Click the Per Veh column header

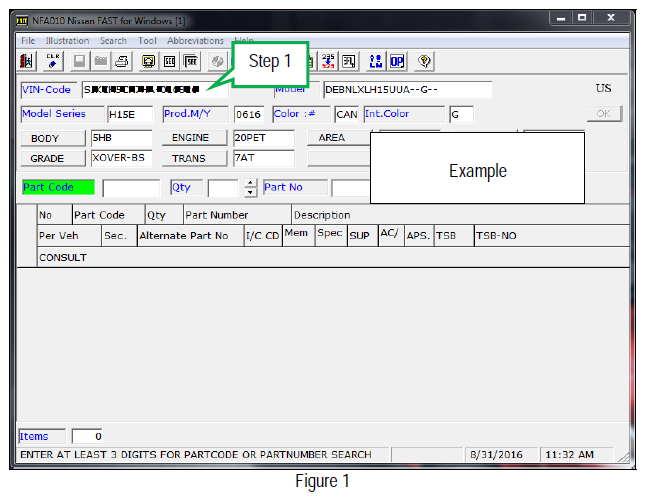[x=69, y=236]
